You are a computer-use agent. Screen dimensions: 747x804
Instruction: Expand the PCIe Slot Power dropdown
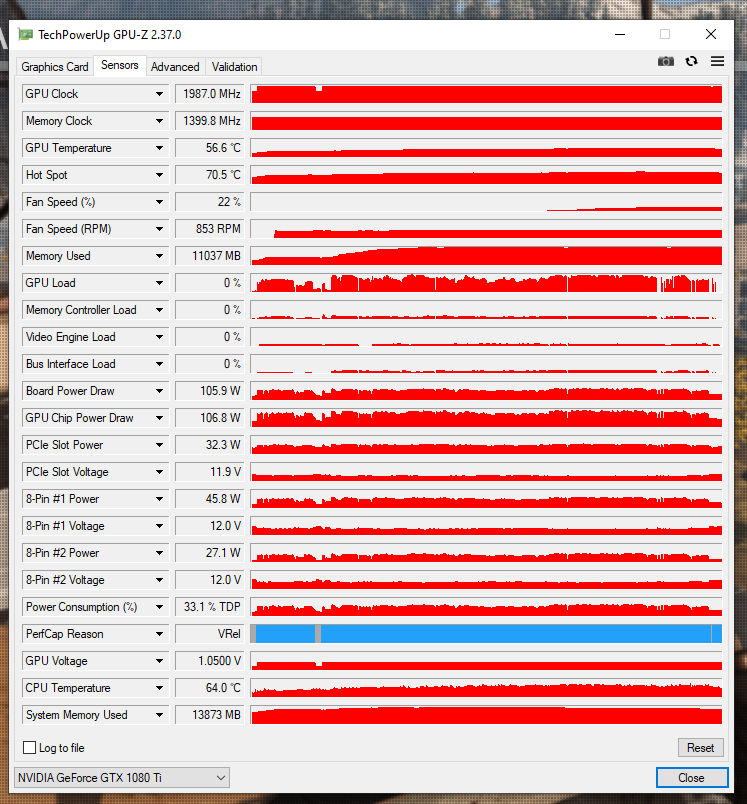click(x=159, y=445)
